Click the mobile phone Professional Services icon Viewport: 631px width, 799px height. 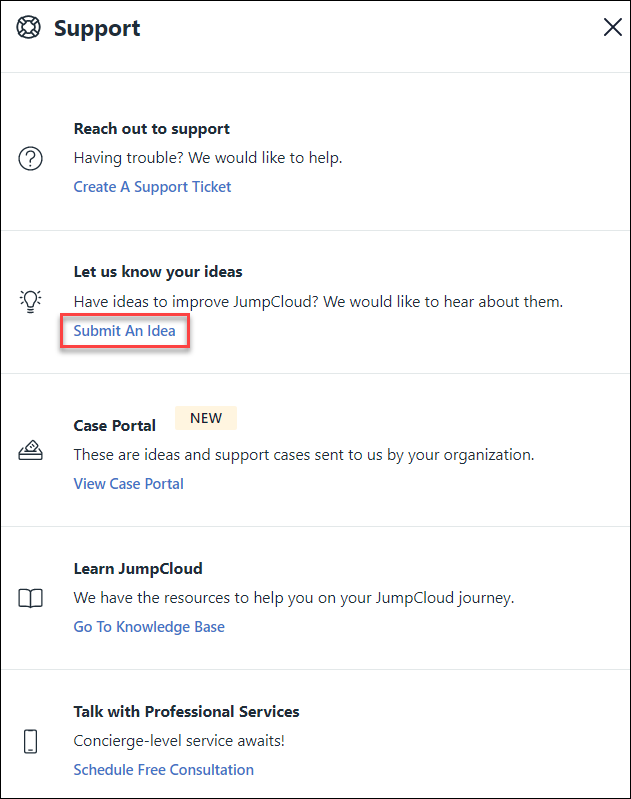click(x=31, y=741)
